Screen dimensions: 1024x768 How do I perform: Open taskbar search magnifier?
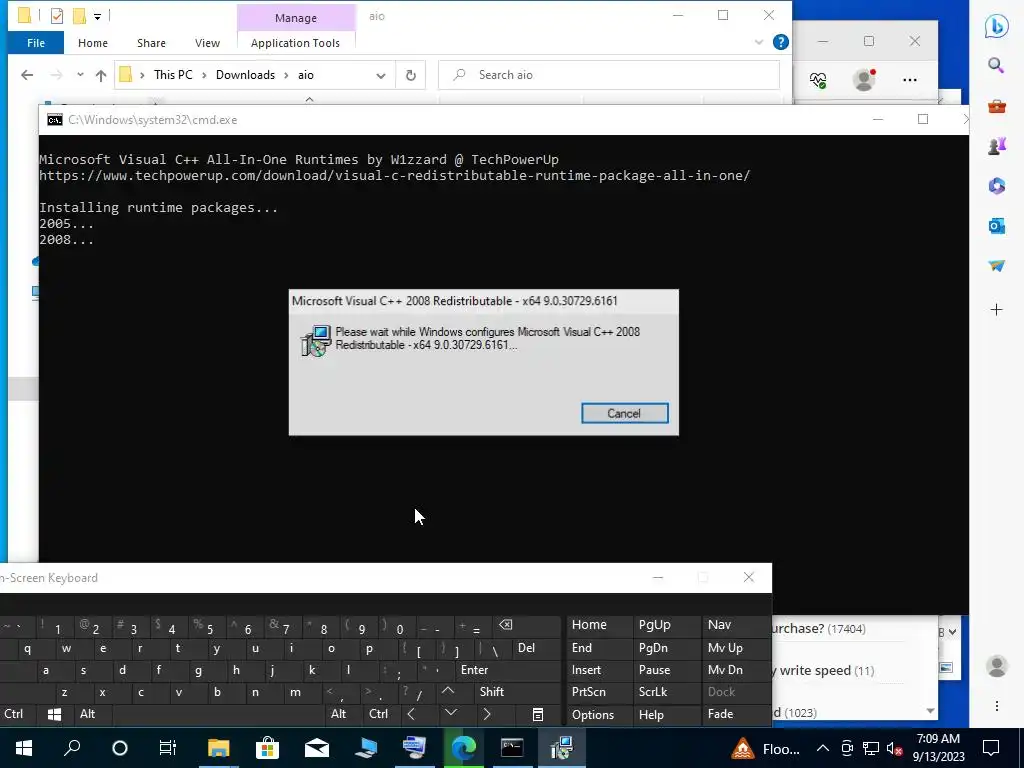coord(72,747)
